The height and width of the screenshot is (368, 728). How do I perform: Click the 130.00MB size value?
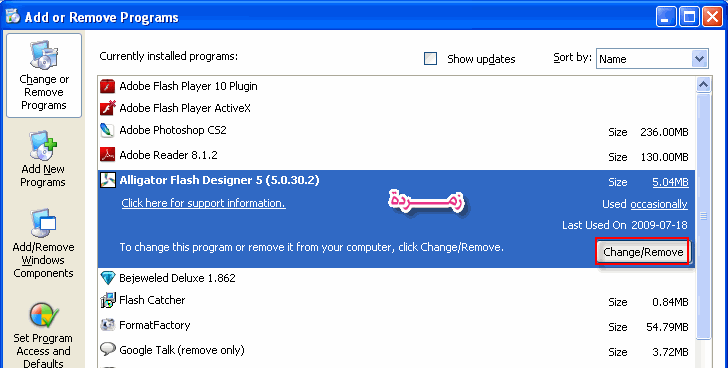(x=664, y=157)
